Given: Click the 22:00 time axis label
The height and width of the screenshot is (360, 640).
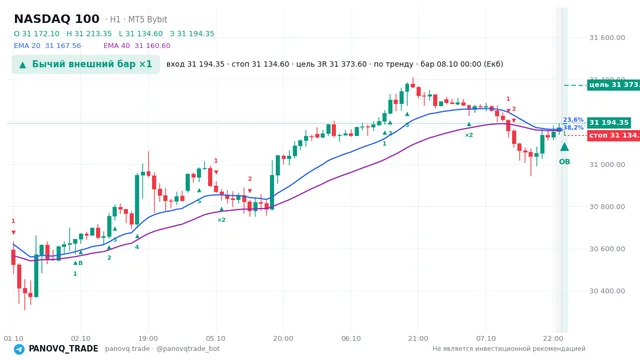Looking at the screenshot, I should tap(553, 339).
